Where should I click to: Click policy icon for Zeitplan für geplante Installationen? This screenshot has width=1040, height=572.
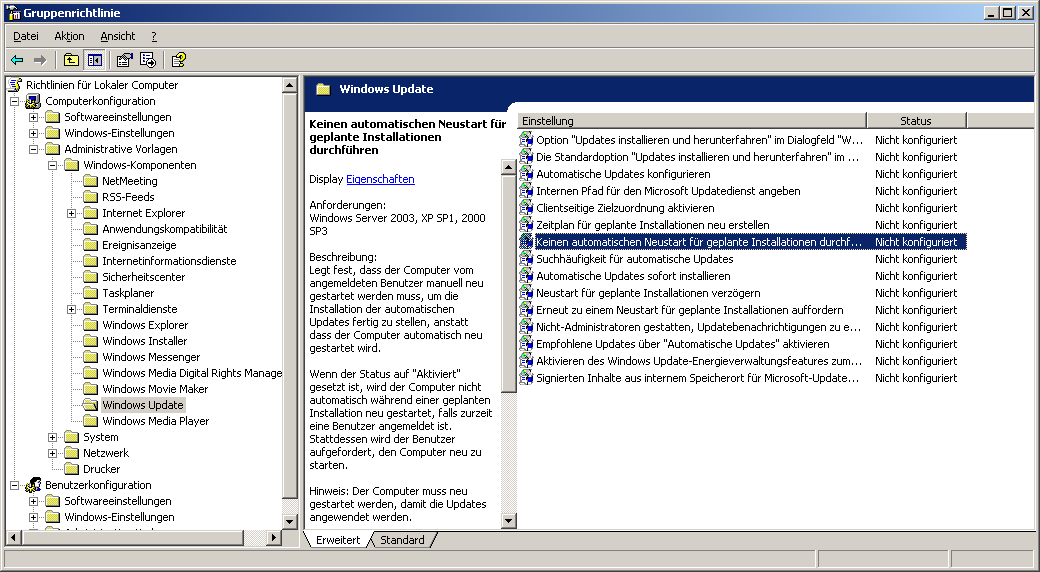tap(526, 225)
